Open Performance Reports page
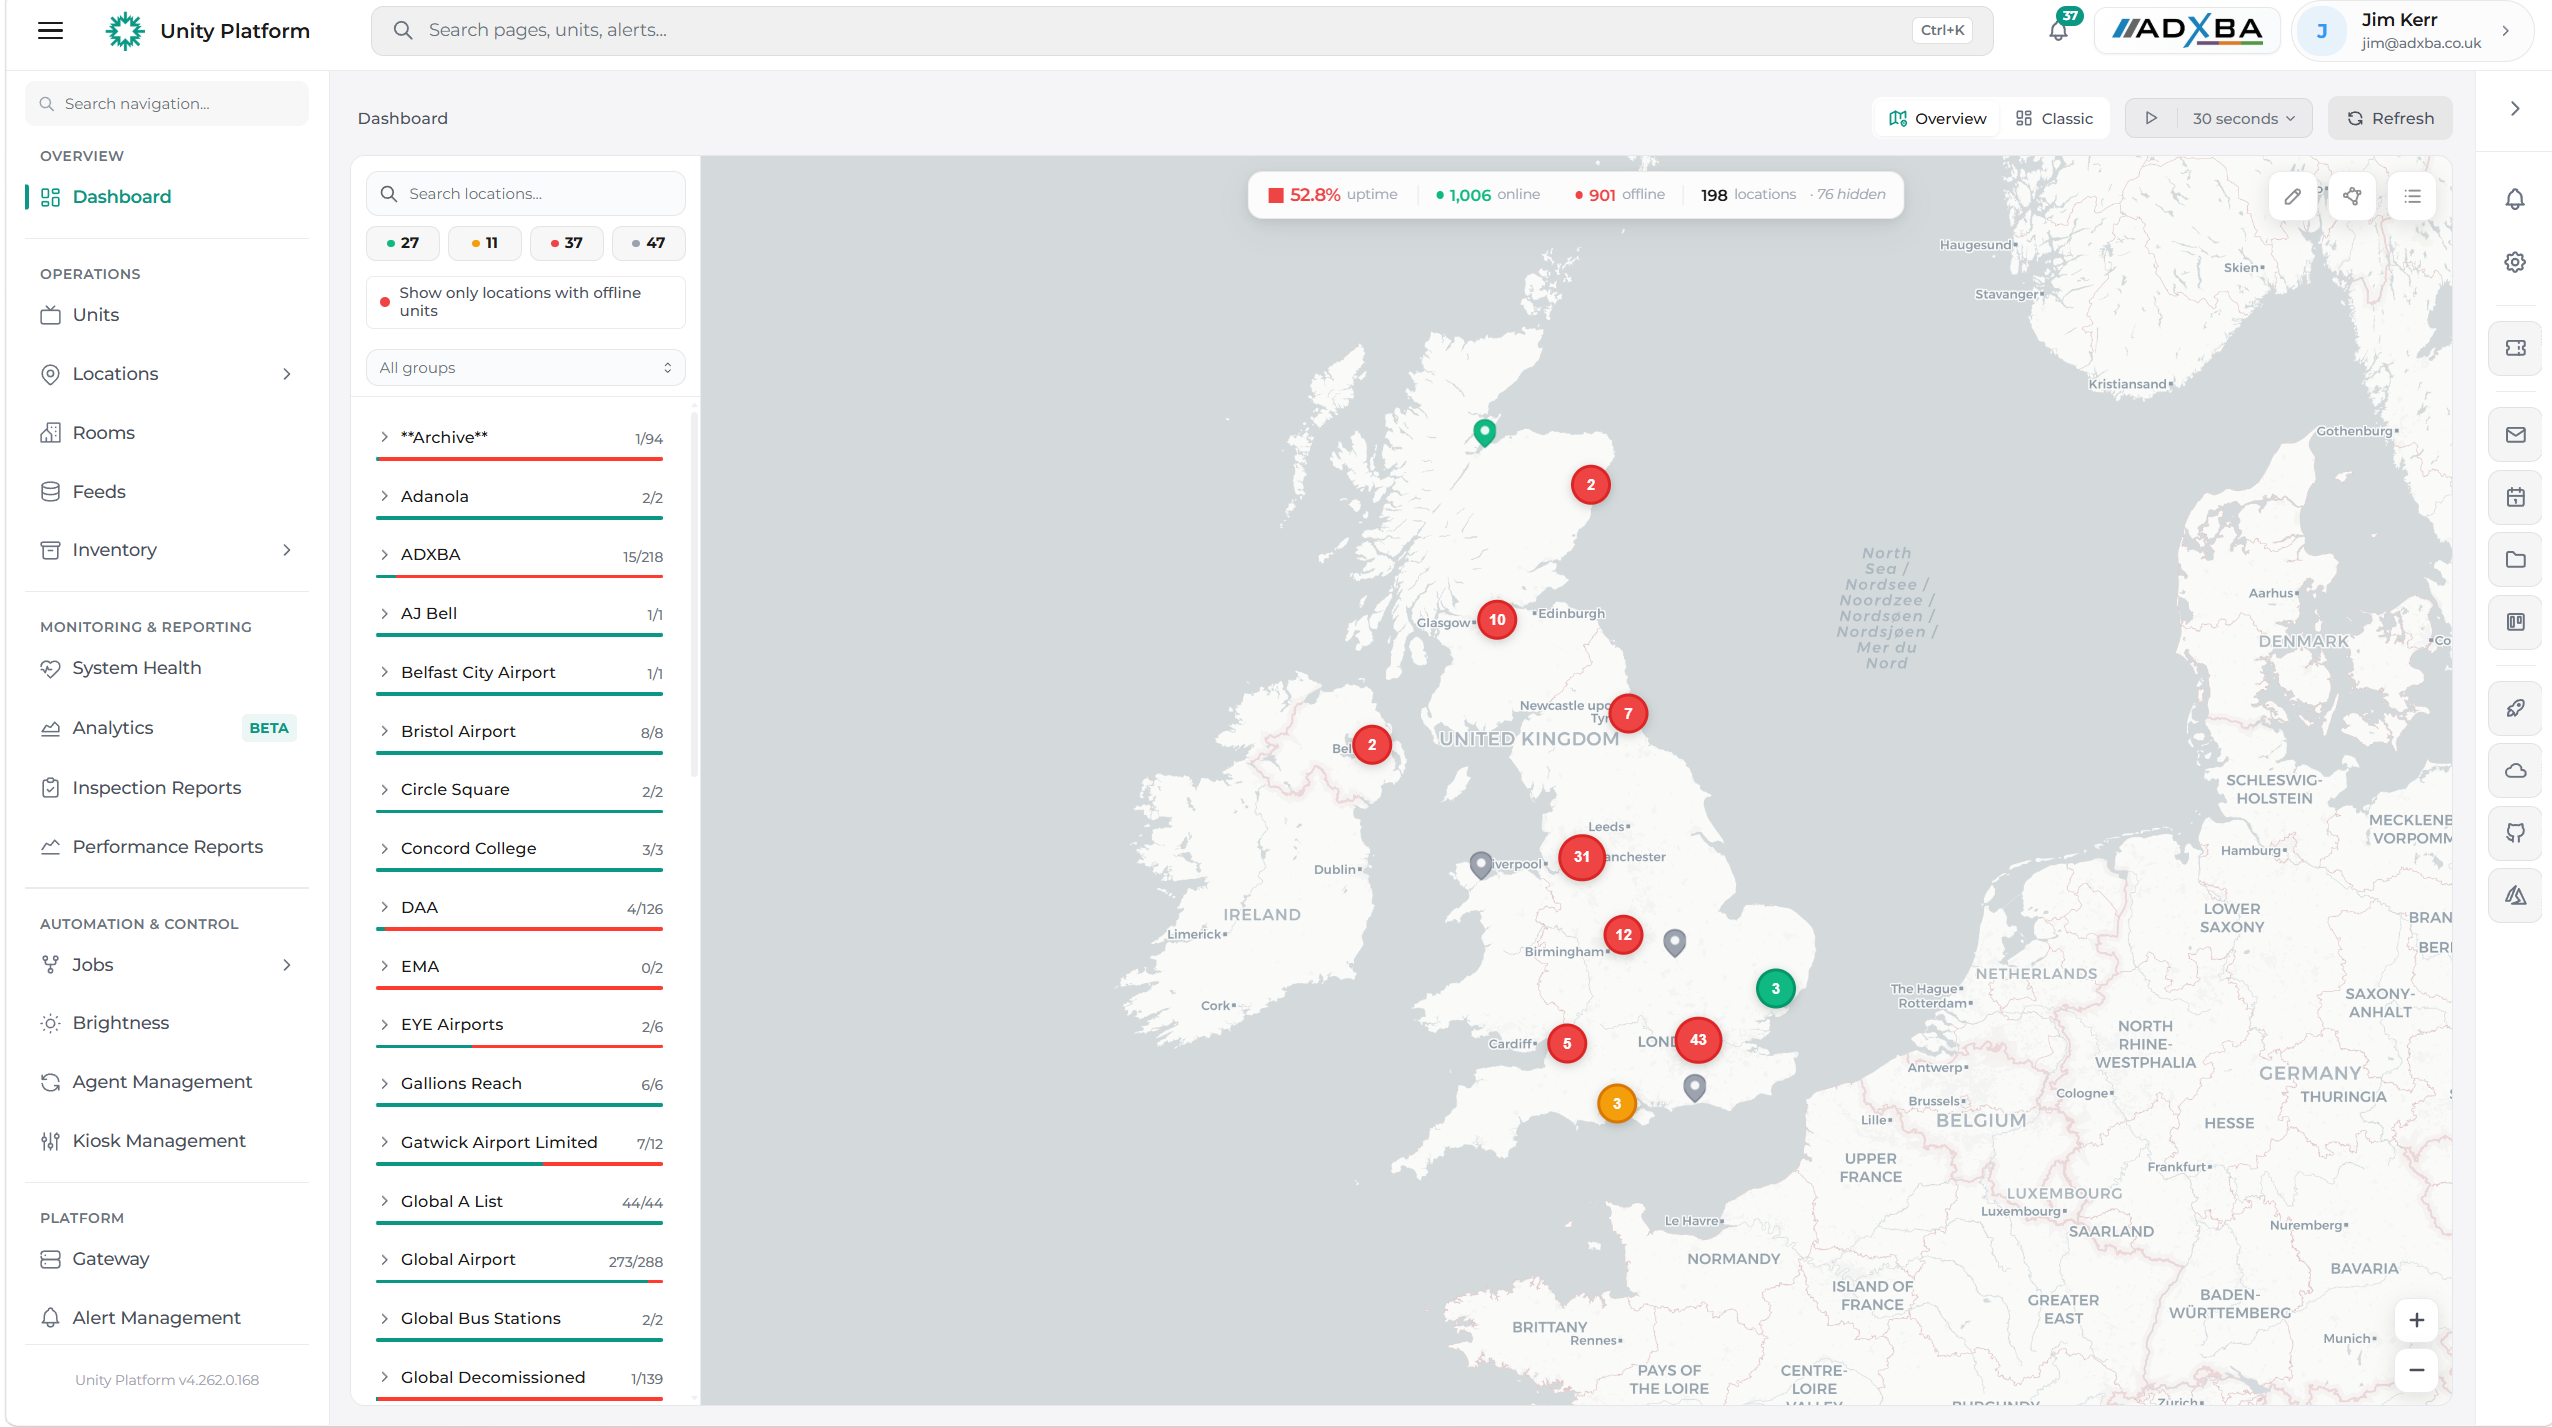Screen dimensions: 2552x1427 pos(167,847)
